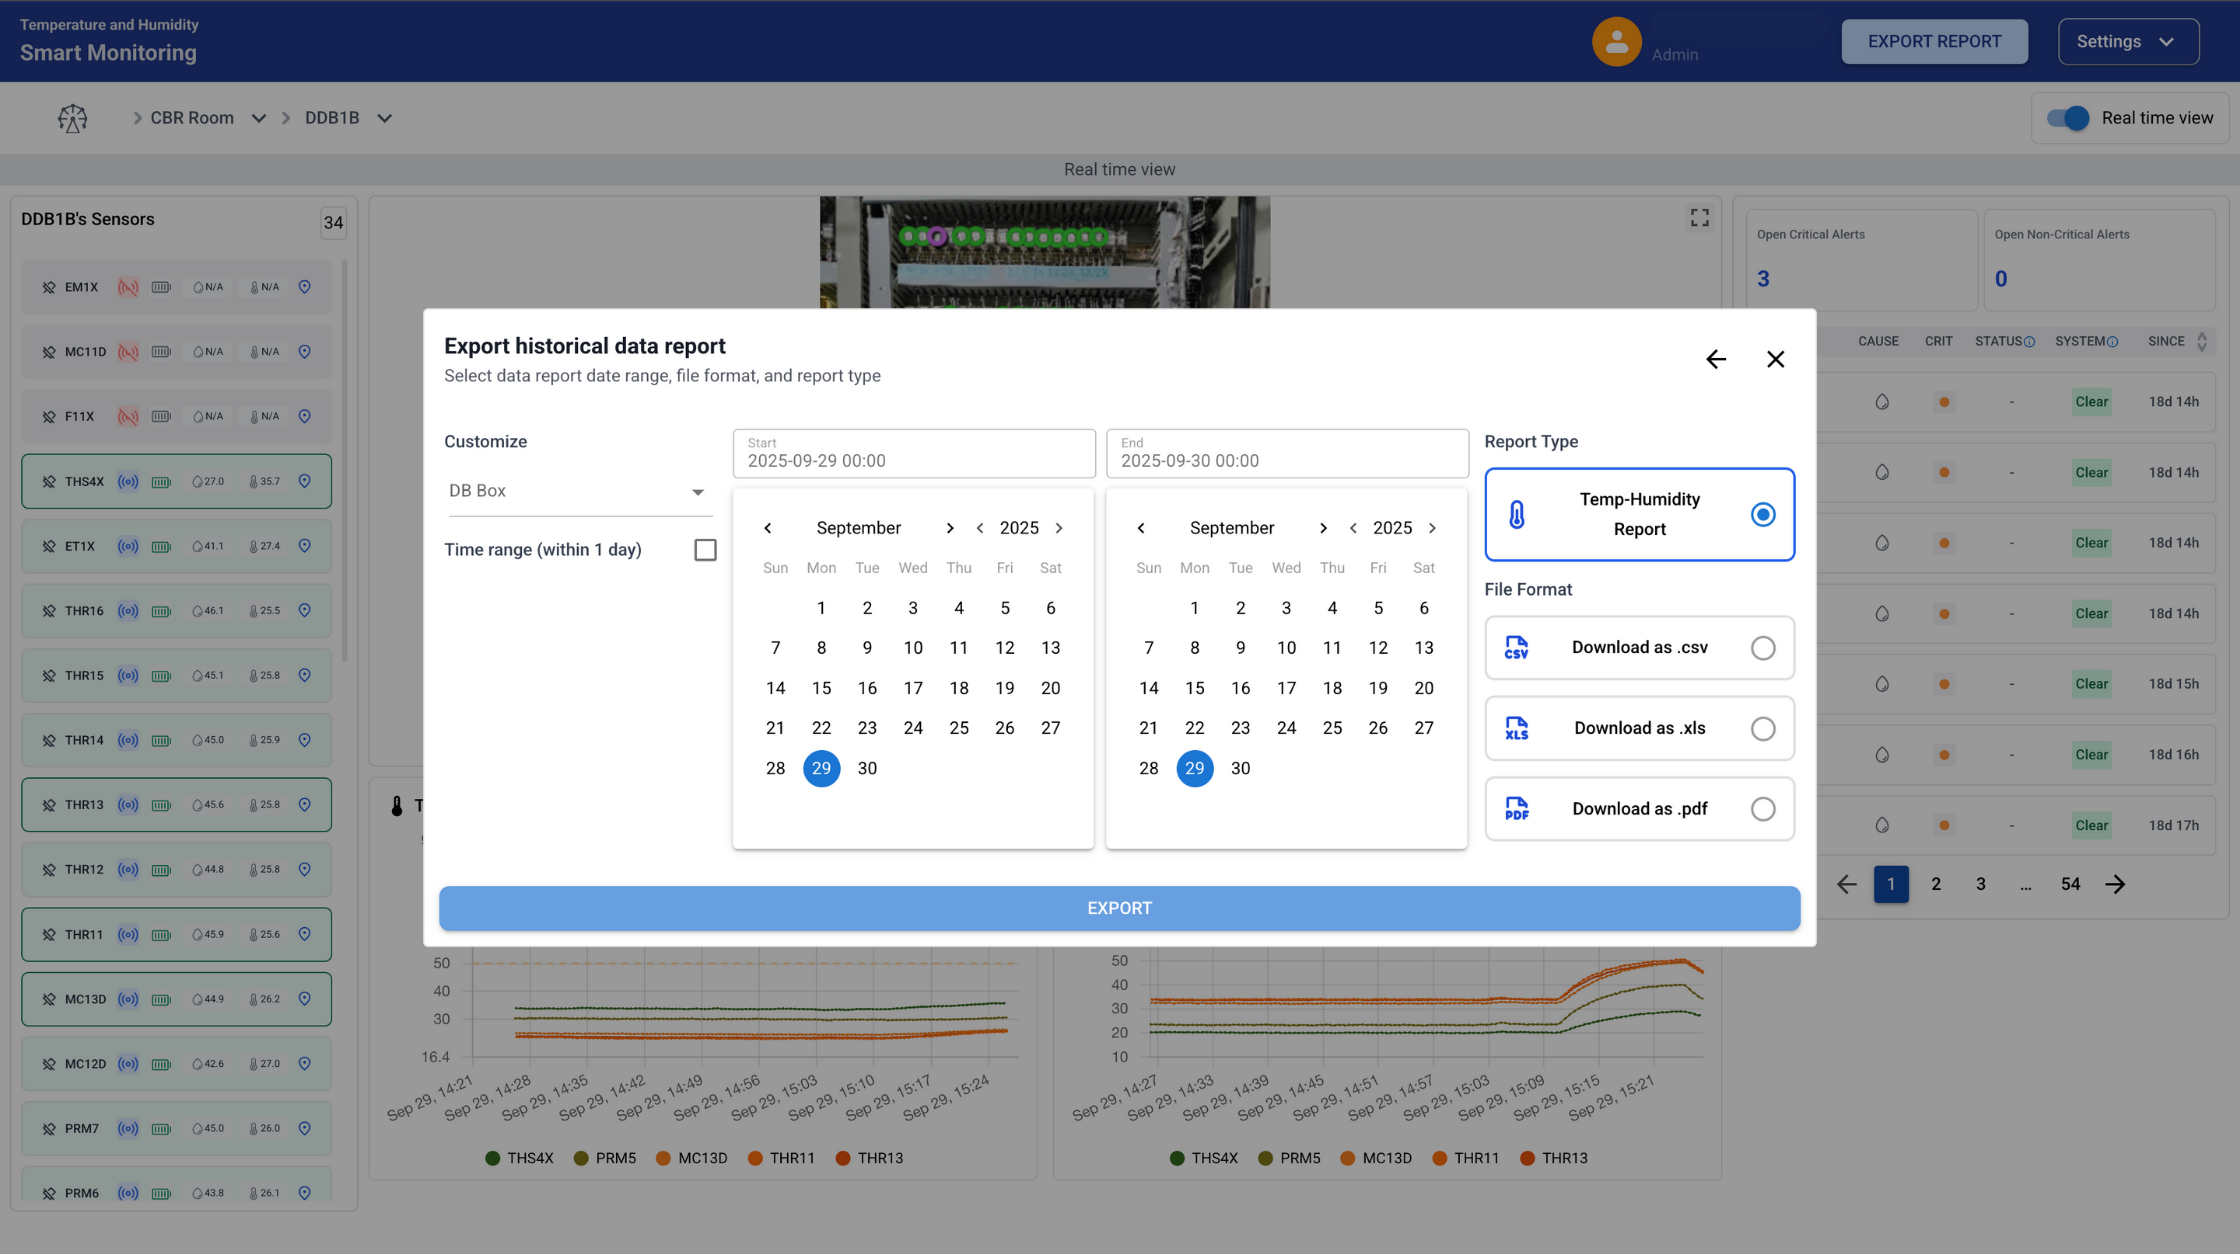The image size is (2240, 1260).
Task: Go to alerts page 2
Action: [1936, 884]
